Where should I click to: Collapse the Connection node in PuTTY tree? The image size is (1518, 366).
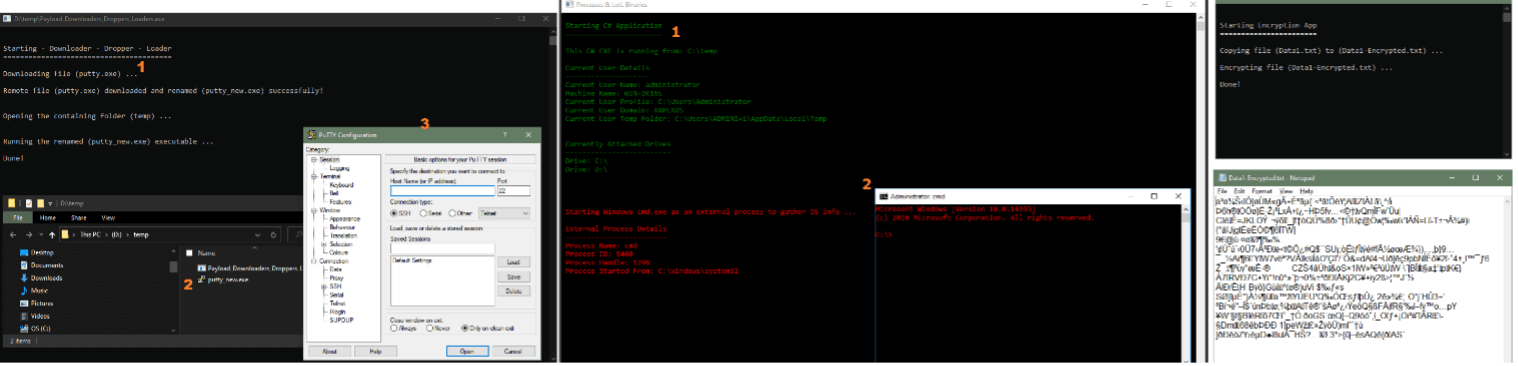tap(313, 261)
